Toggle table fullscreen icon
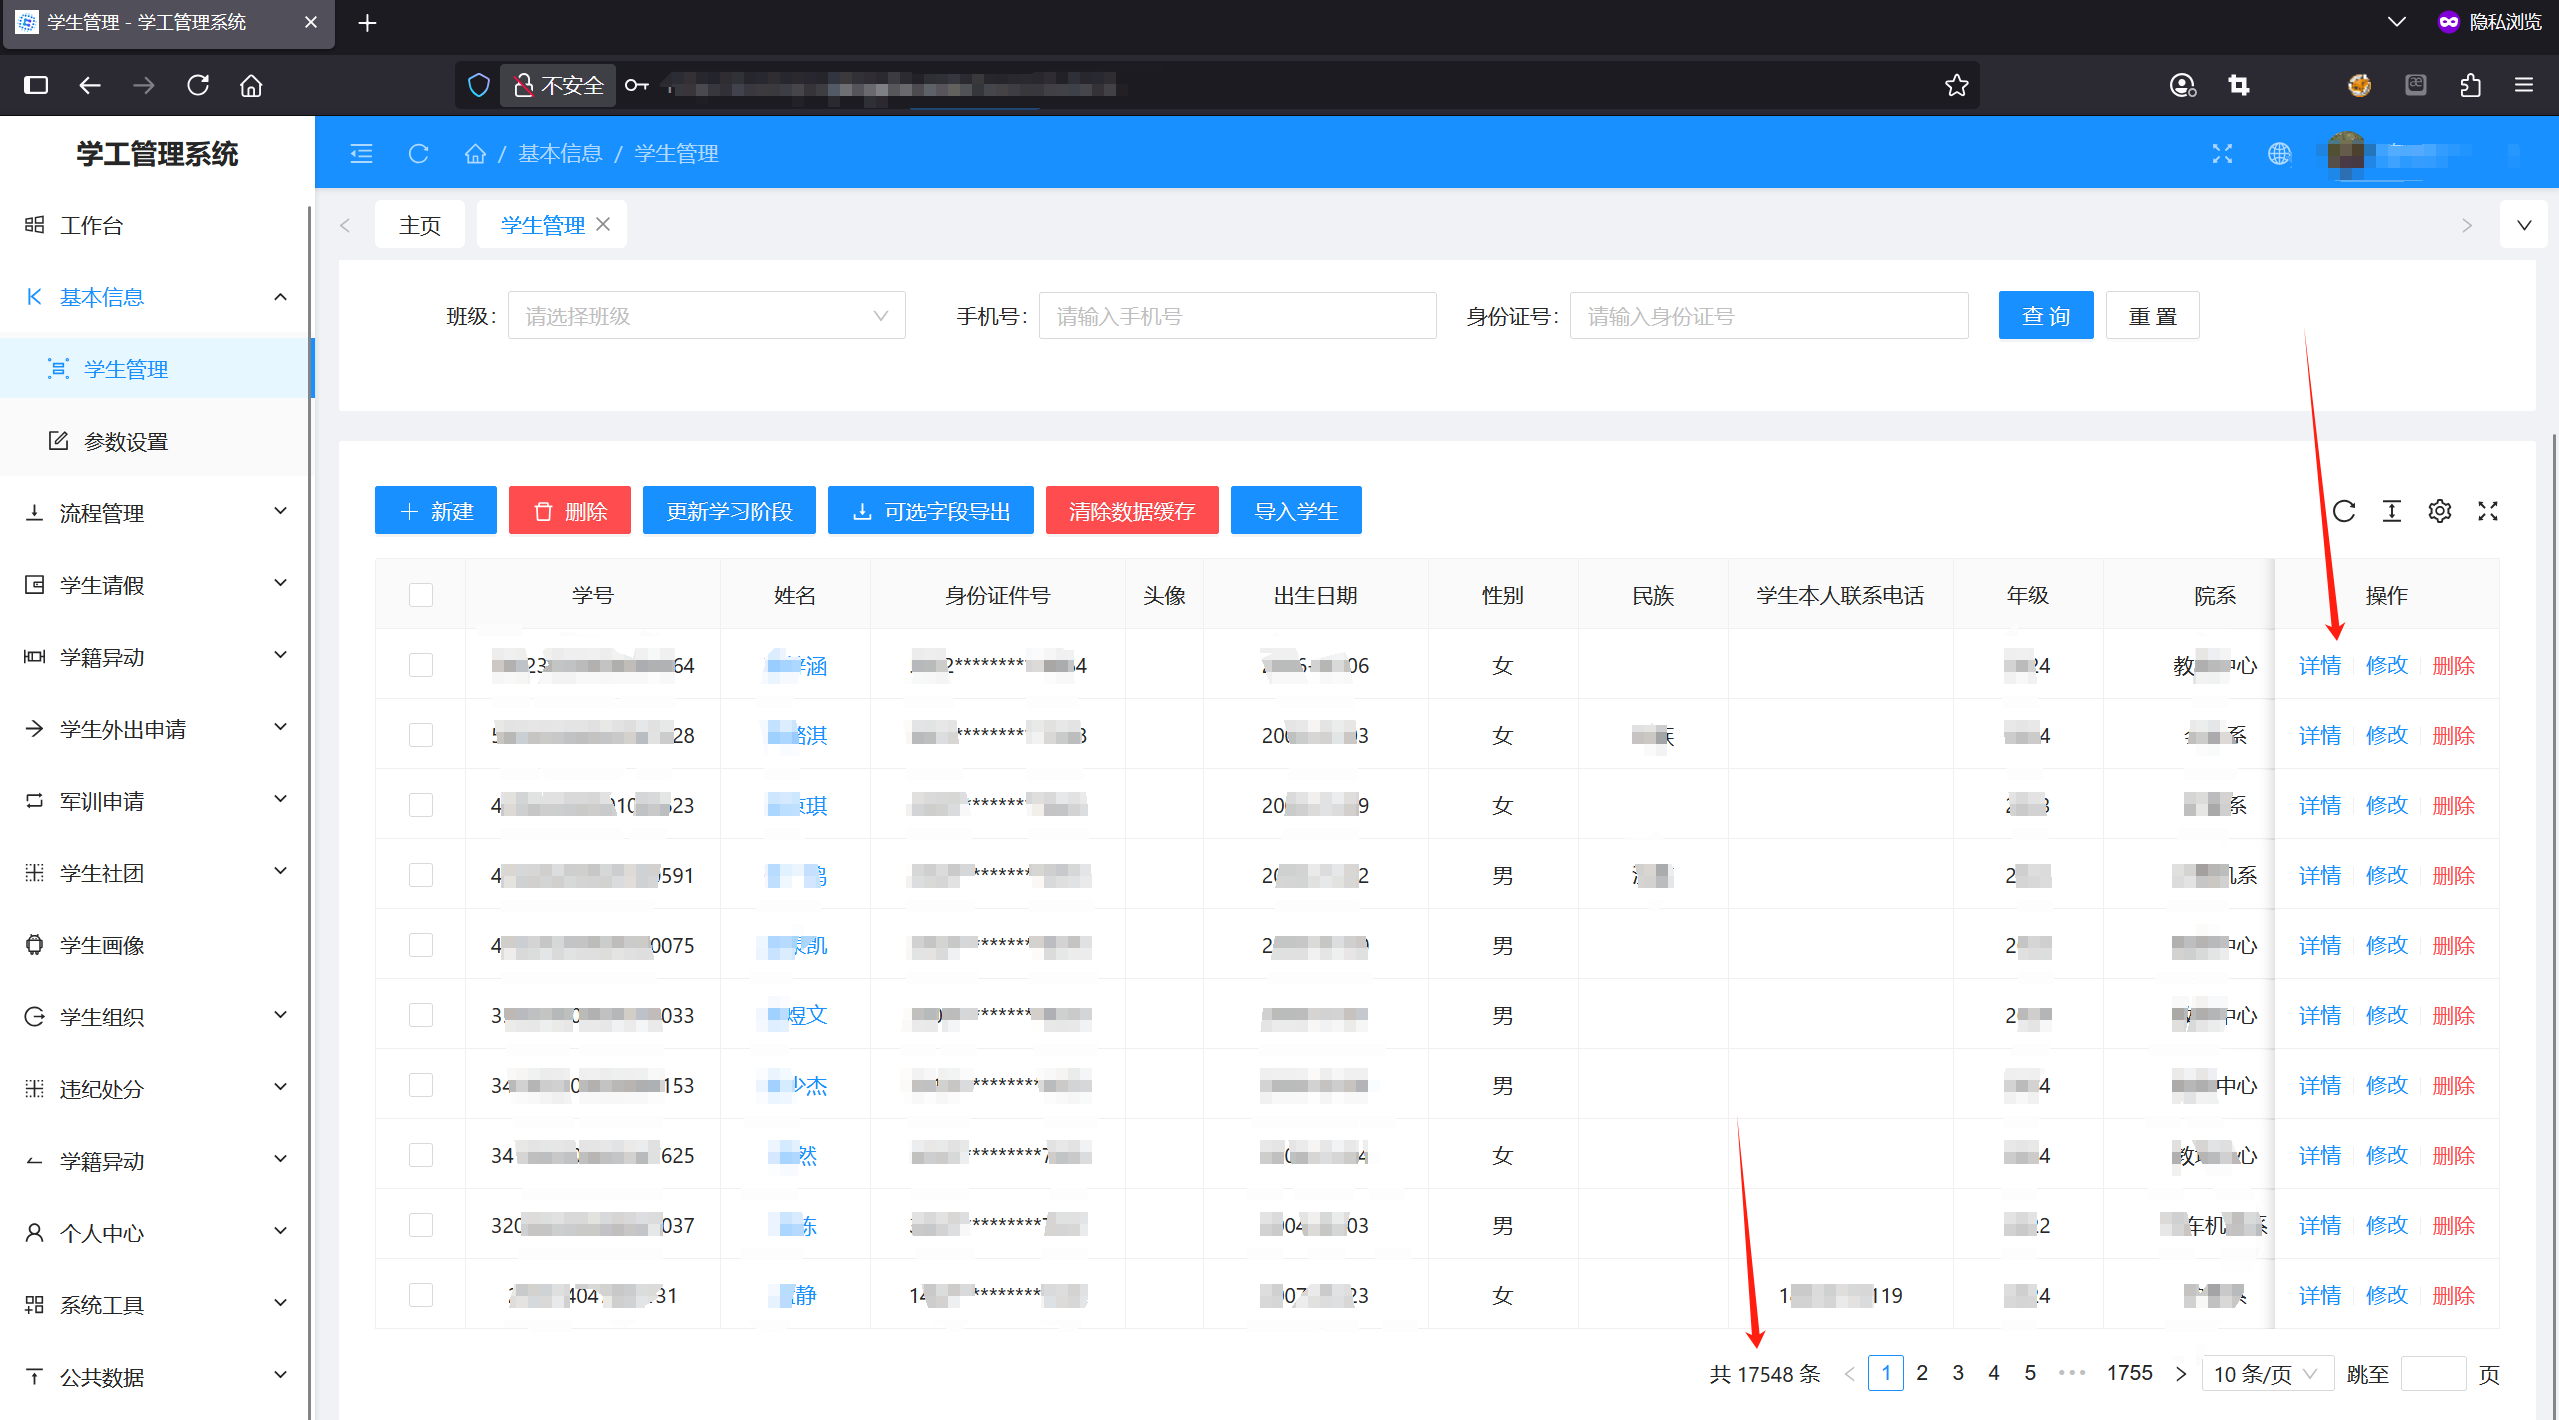This screenshot has width=2559, height=1420. [2488, 511]
